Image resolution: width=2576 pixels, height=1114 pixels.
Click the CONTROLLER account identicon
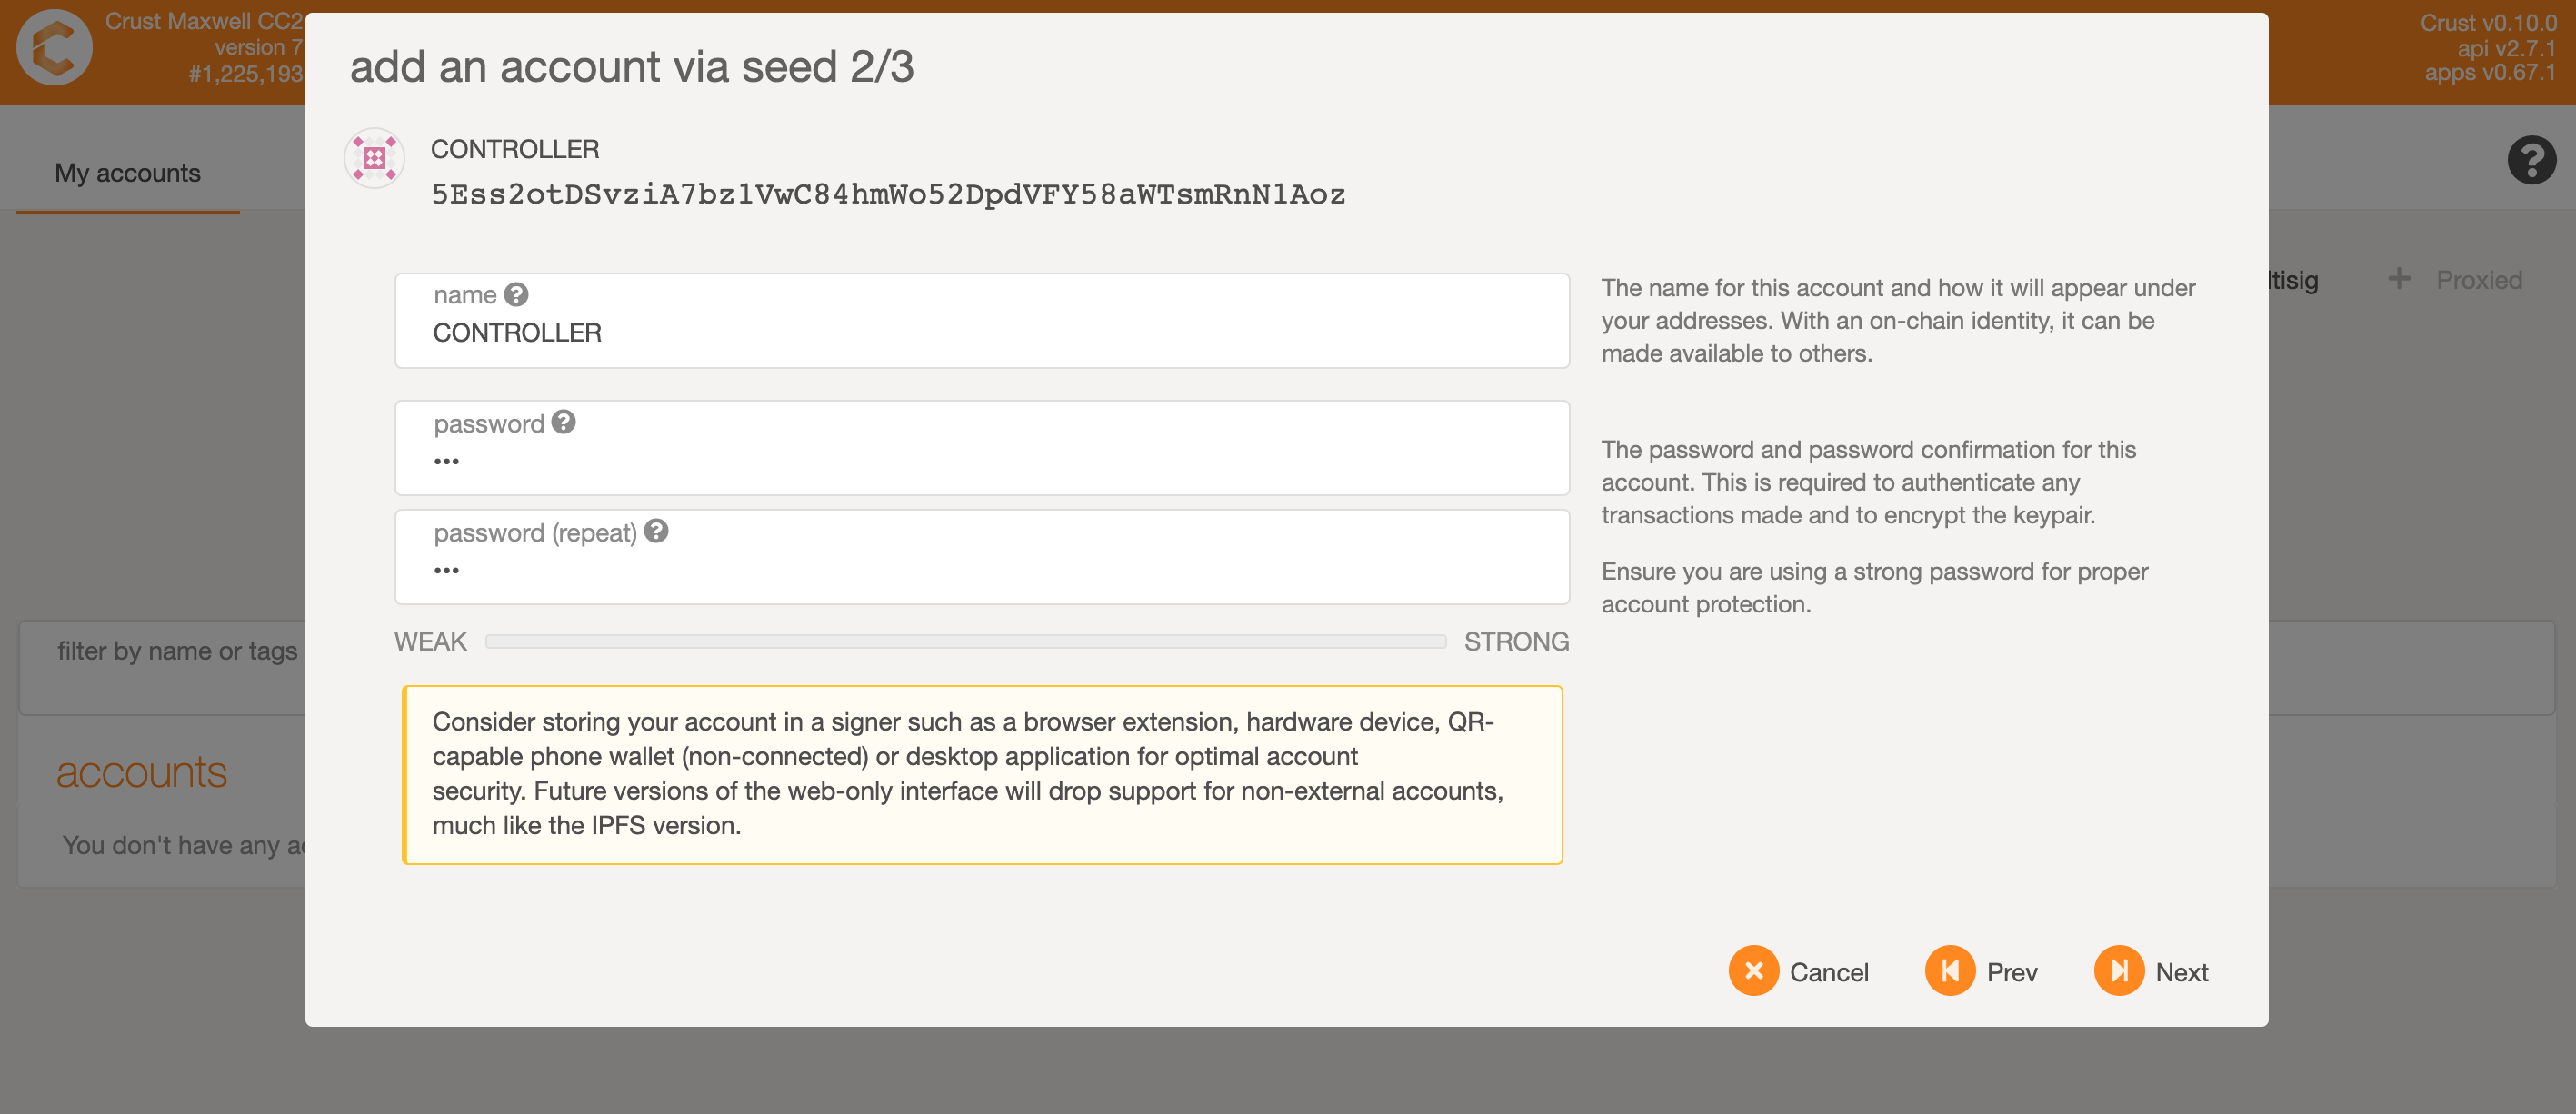coord(374,158)
